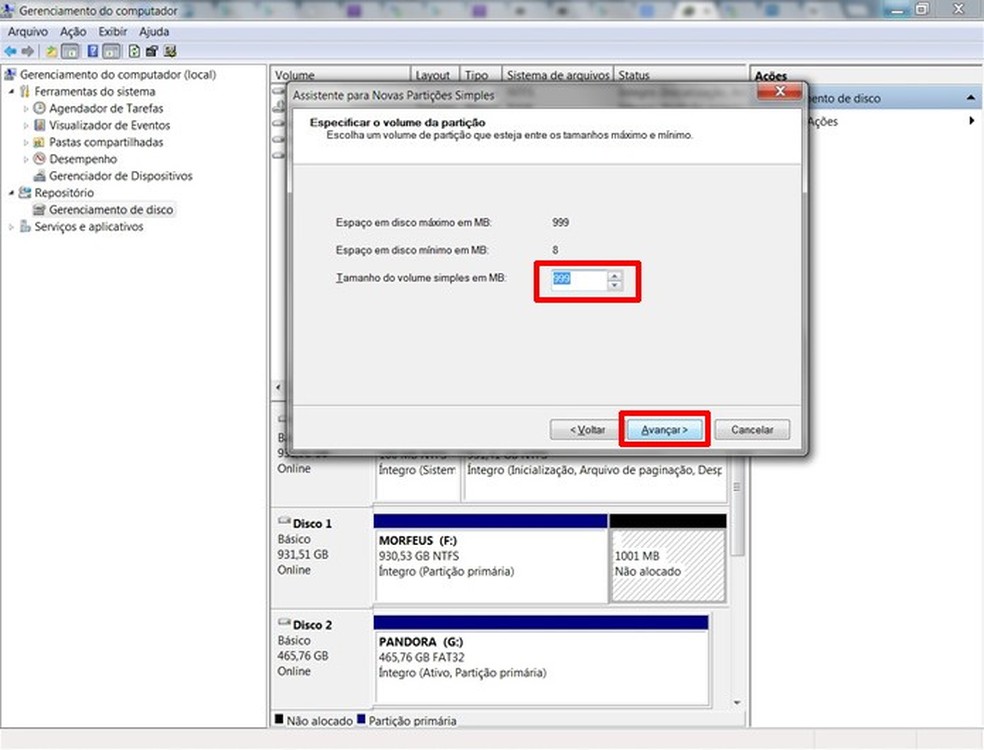Expand Visualizador de Eventos branch
Viewport: 984px width, 750px height.
point(26,126)
